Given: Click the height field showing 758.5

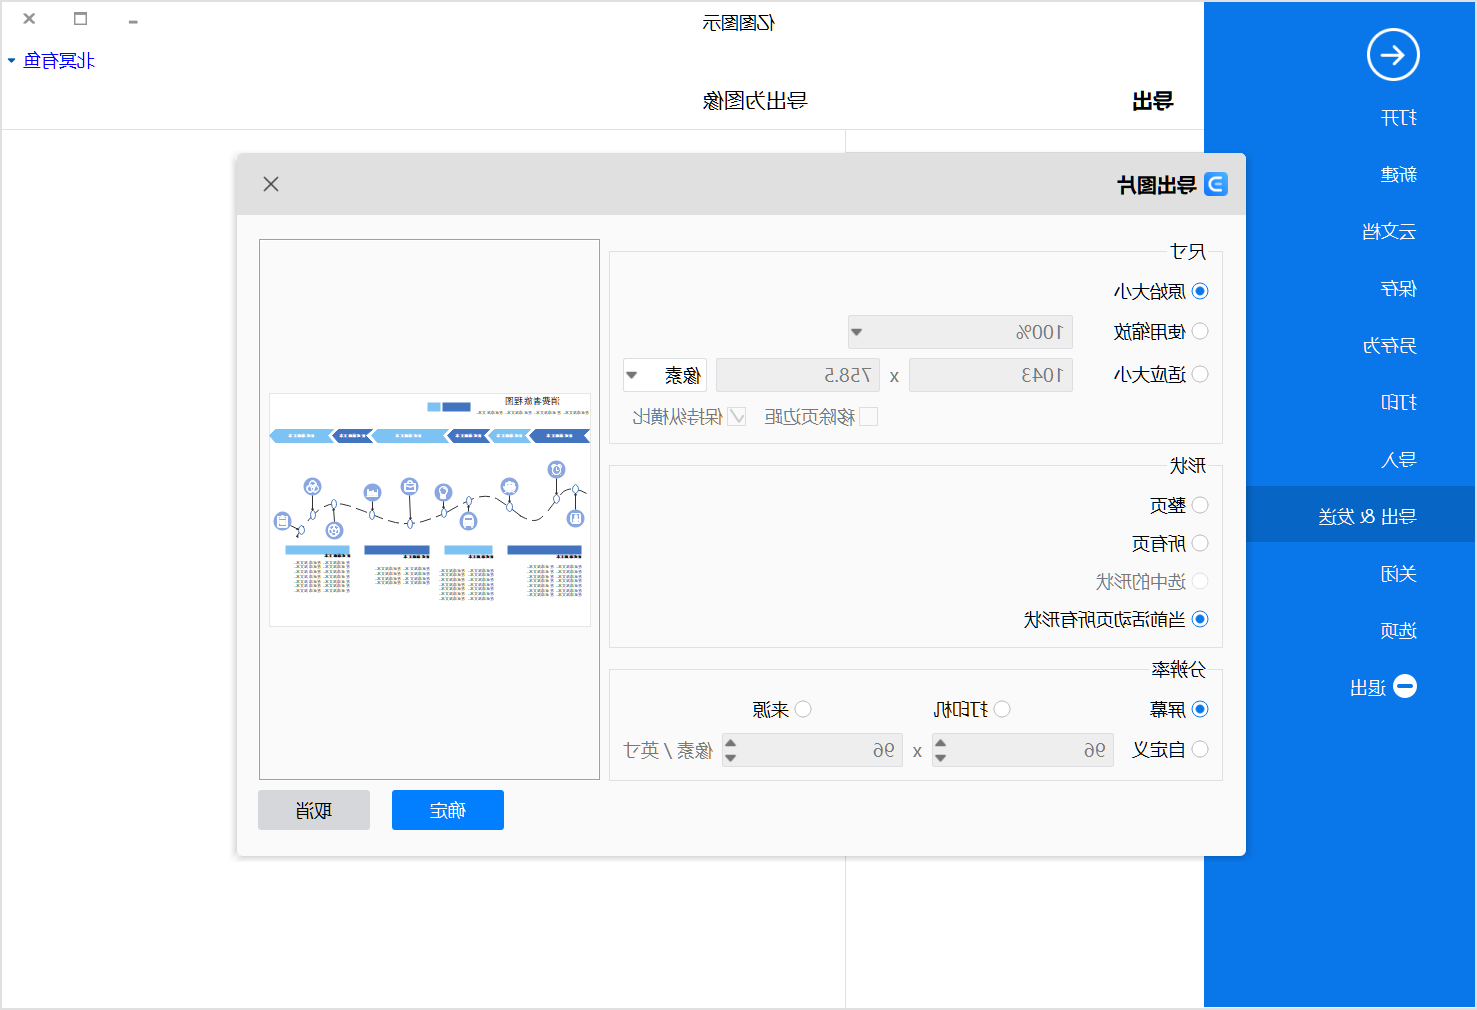Looking at the screenshot, I should (798, 375).
